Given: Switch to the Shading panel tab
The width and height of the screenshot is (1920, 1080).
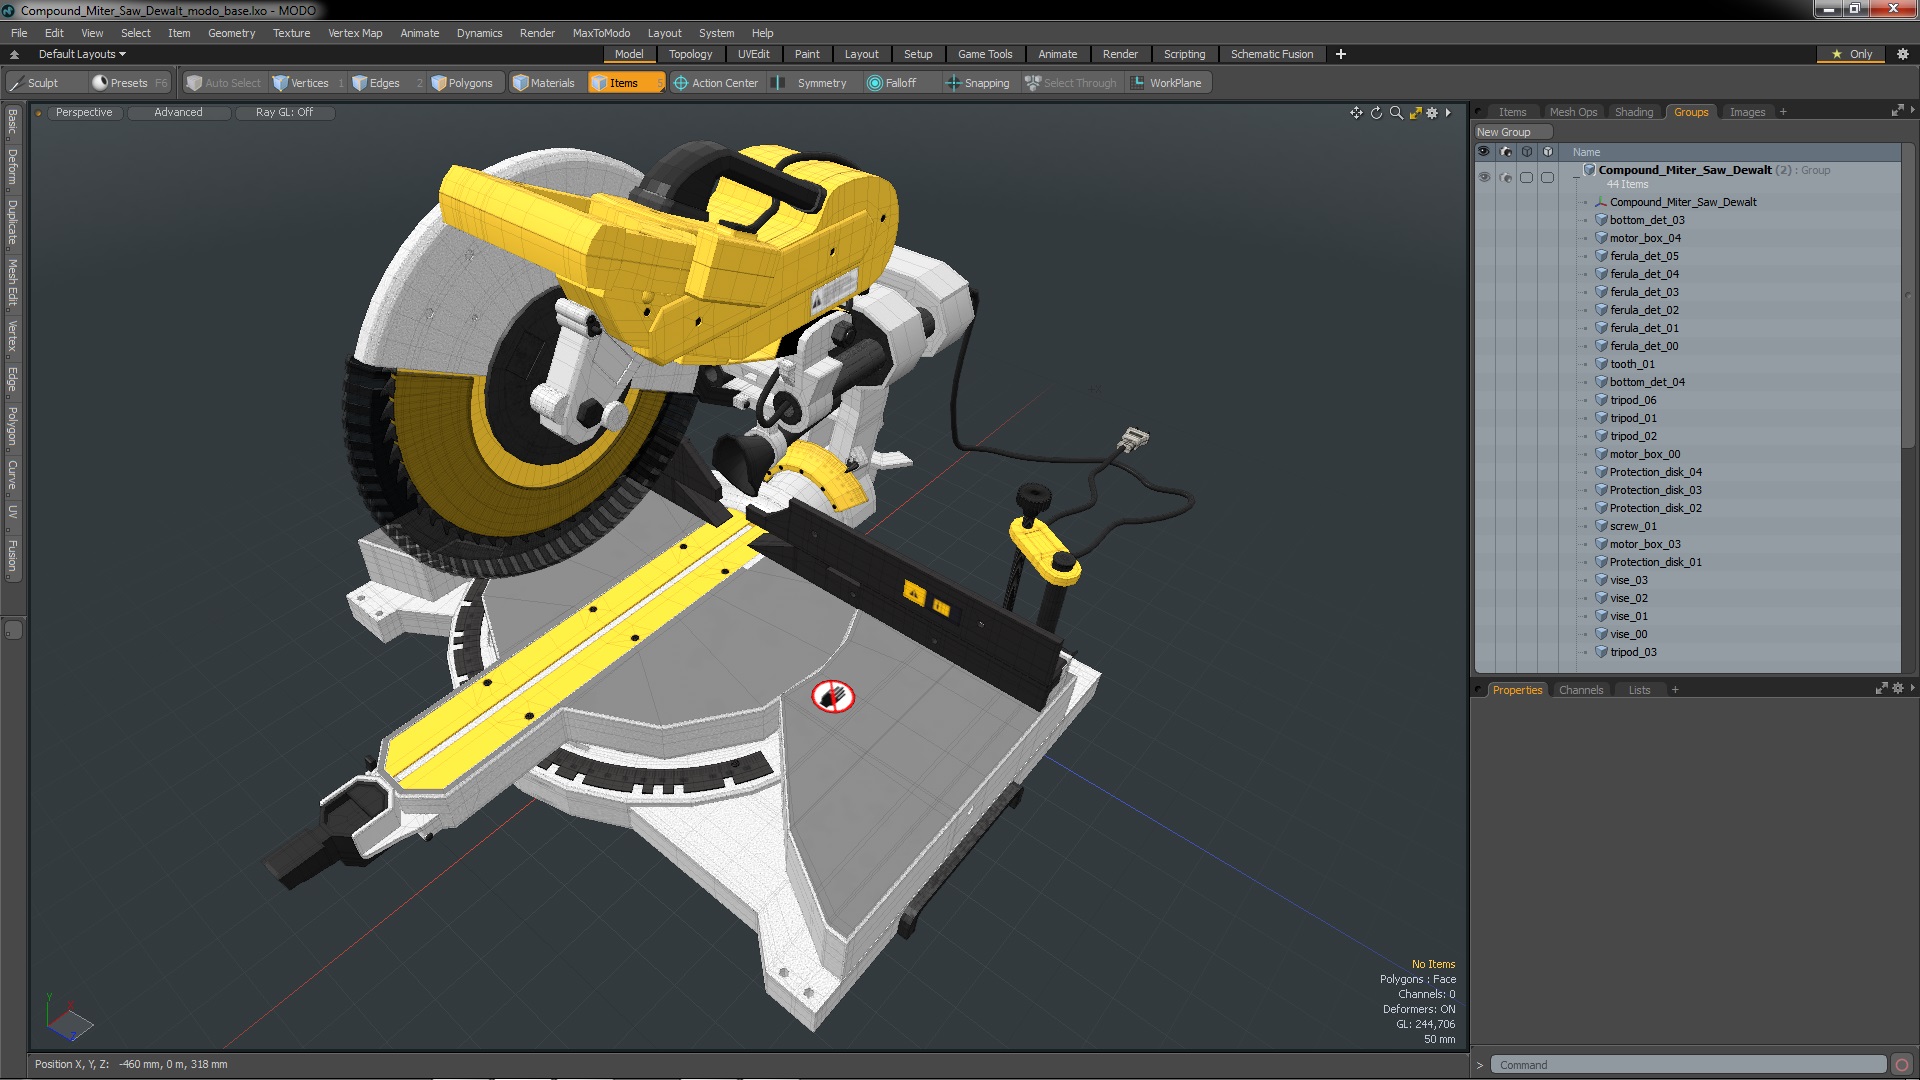Looking at the screenshot, I should 1634,112.
